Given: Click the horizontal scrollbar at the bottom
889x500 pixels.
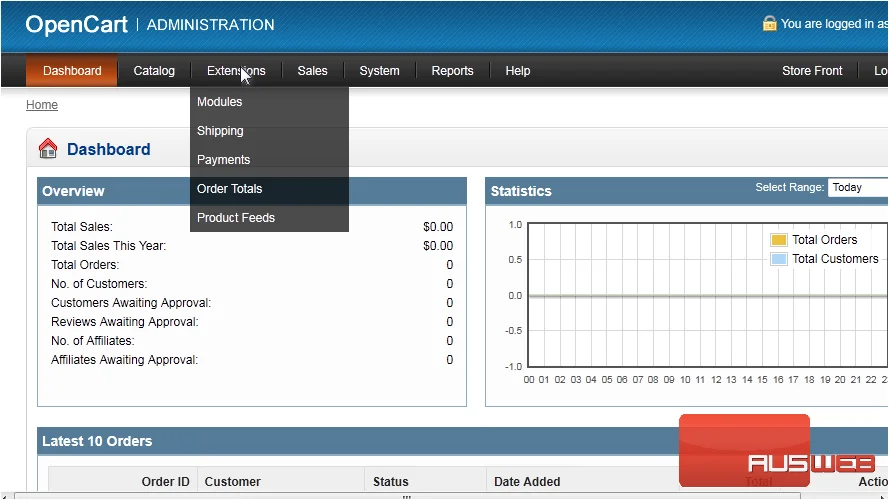Looking at the screenshot, I should point(407,496).
